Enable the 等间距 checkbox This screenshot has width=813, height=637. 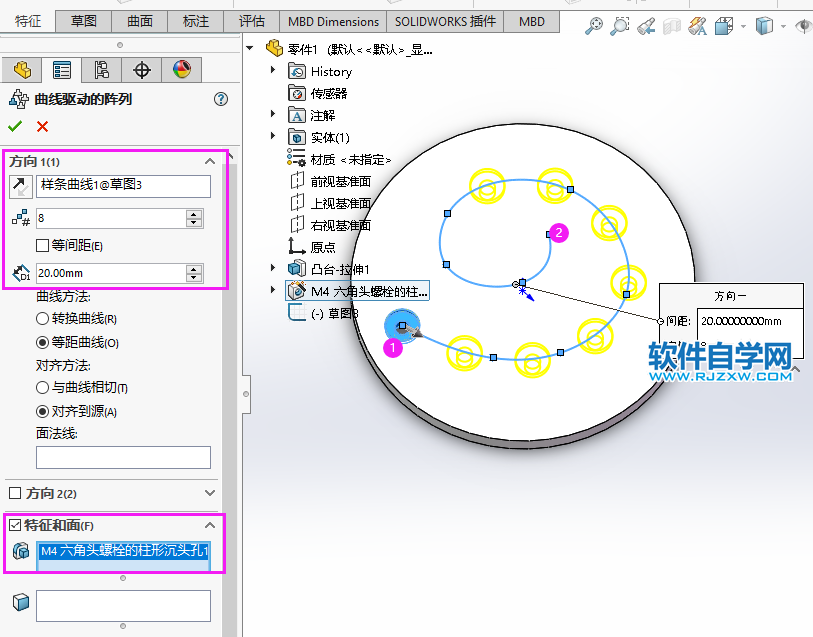click(x=42, y=245)
